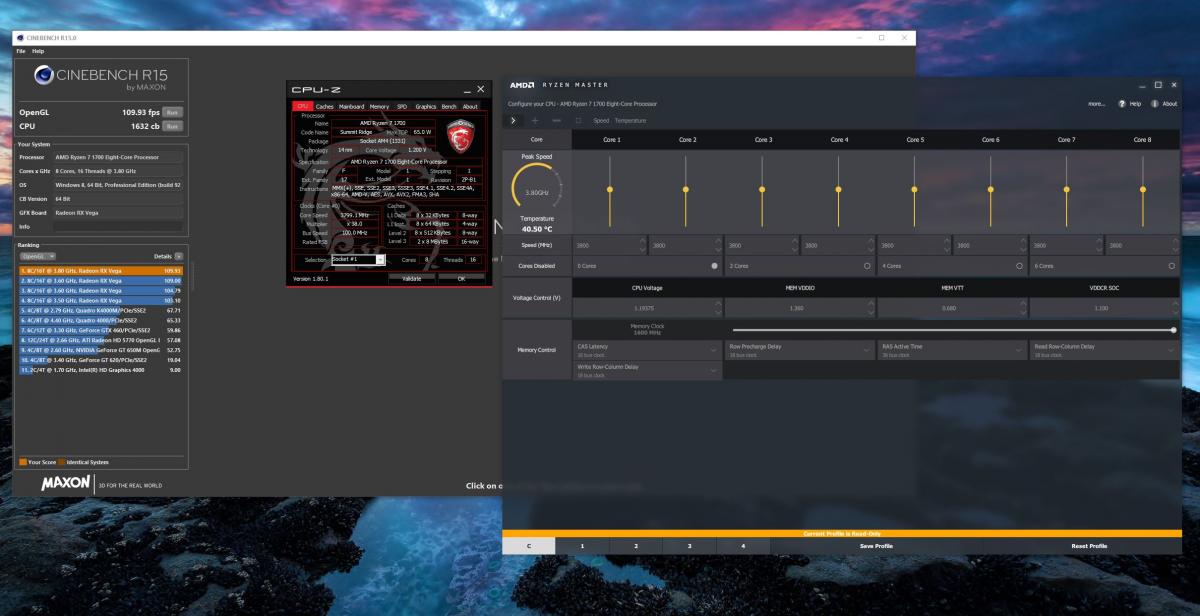This screenshot has height=616, width=1200.
Task: Click the Info input field in Cinebench
Action: point(118,226)
